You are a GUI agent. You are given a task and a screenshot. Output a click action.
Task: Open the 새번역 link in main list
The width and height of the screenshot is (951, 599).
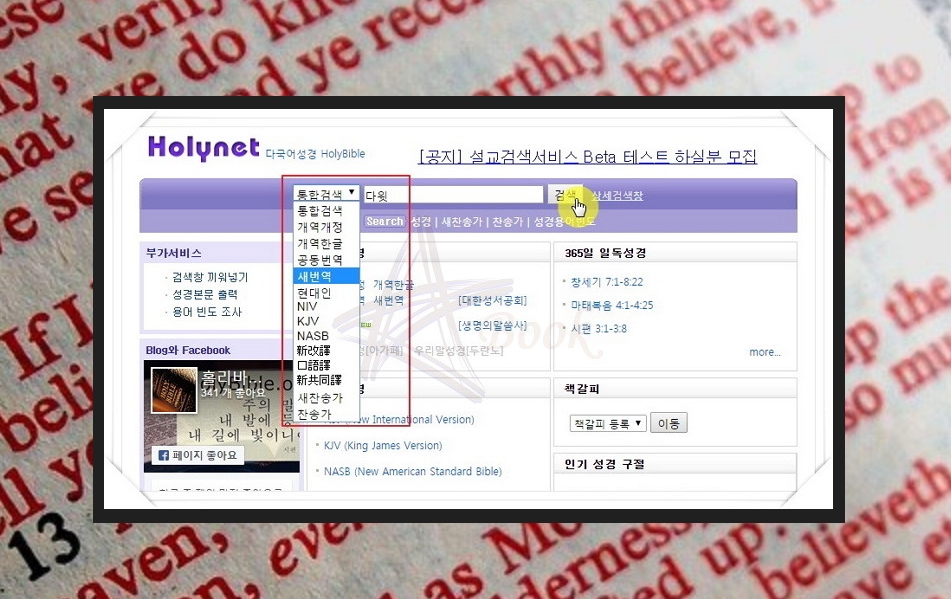388,300
